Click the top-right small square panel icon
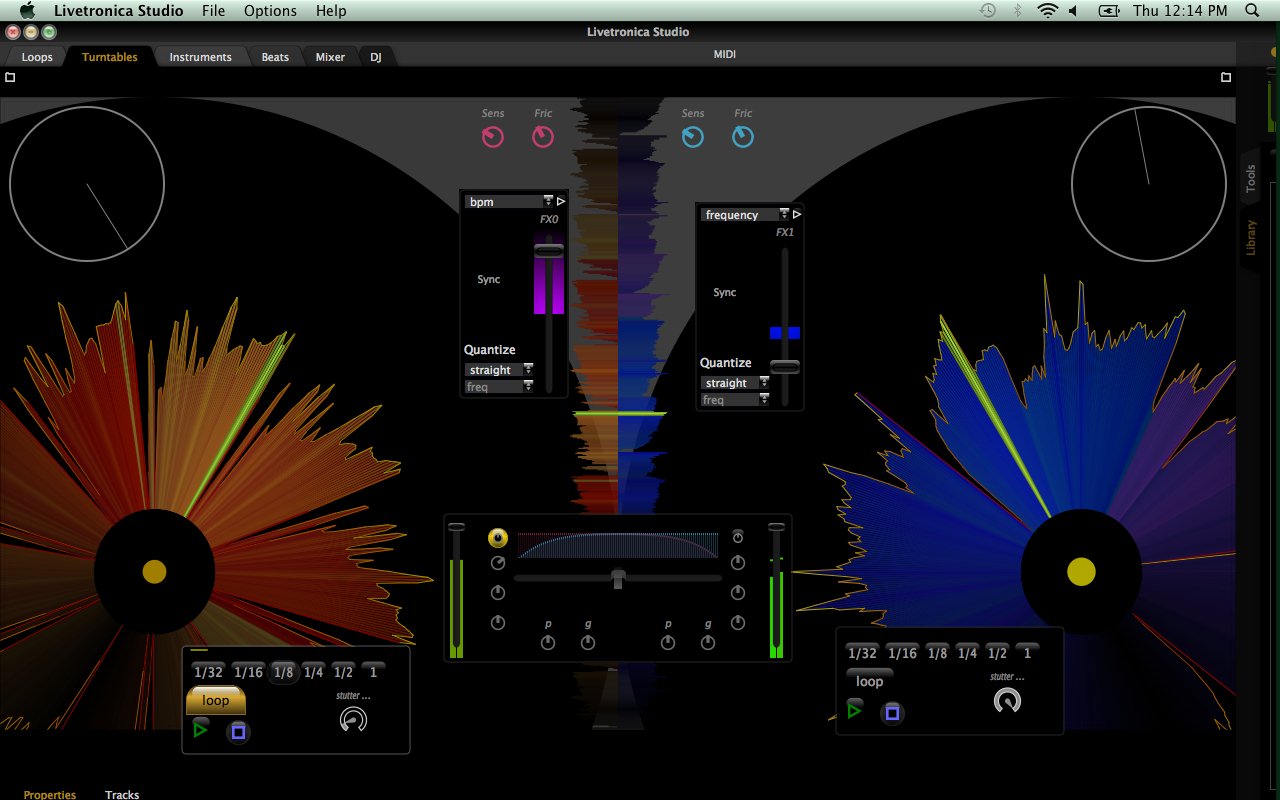Viewport: 1280px width, 800px height. tap(1226, 77)
